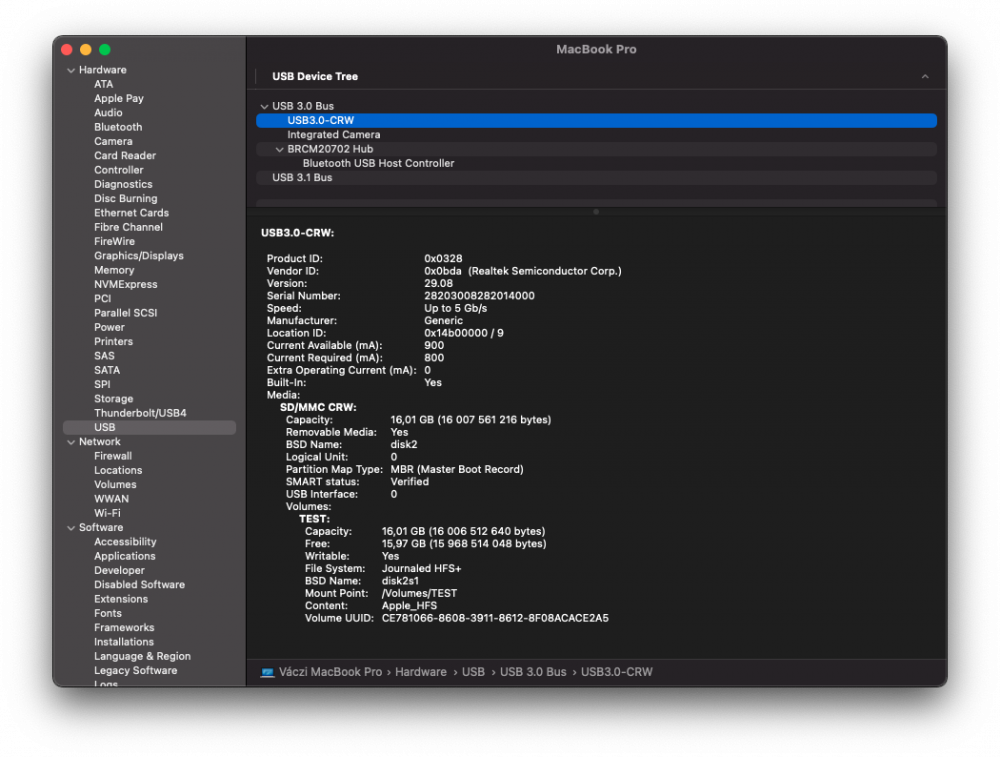This screenshot has height=757, width=1000.
Task: Open Diagnostics in the sidebar
Action: point(123,184)
